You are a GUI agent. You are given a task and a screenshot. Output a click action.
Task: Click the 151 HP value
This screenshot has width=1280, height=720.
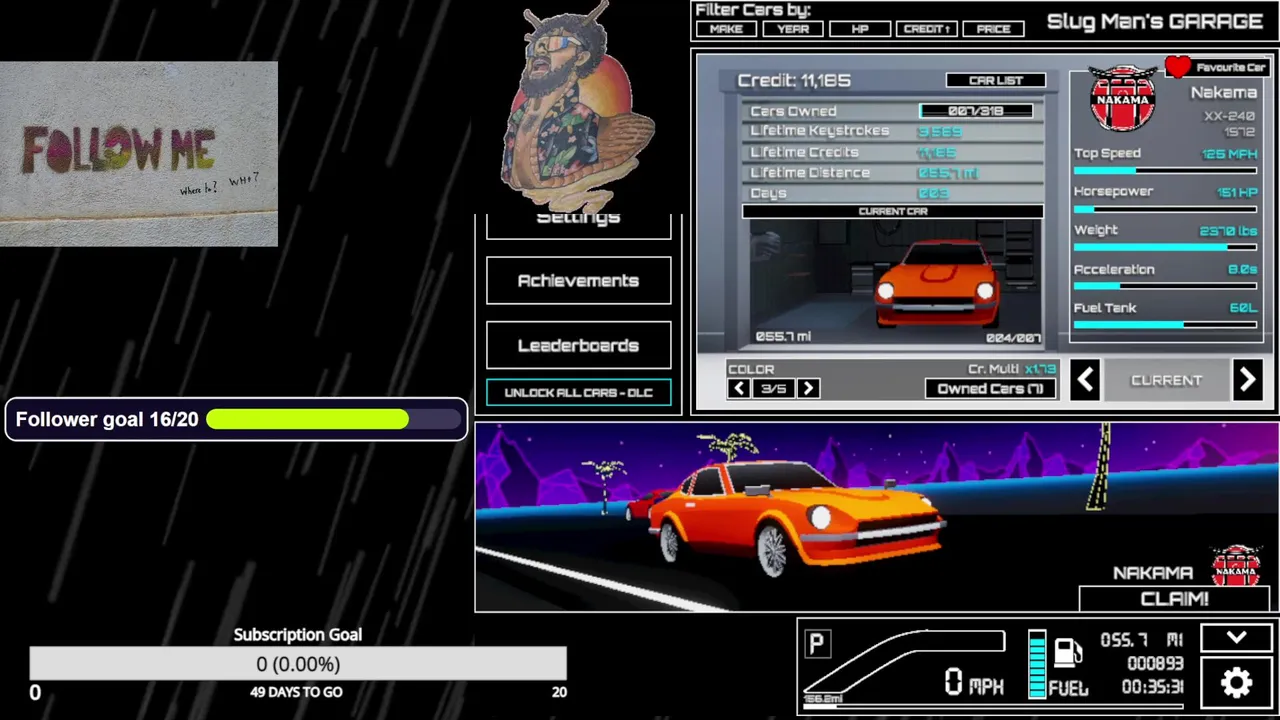tap(1237, 192)
